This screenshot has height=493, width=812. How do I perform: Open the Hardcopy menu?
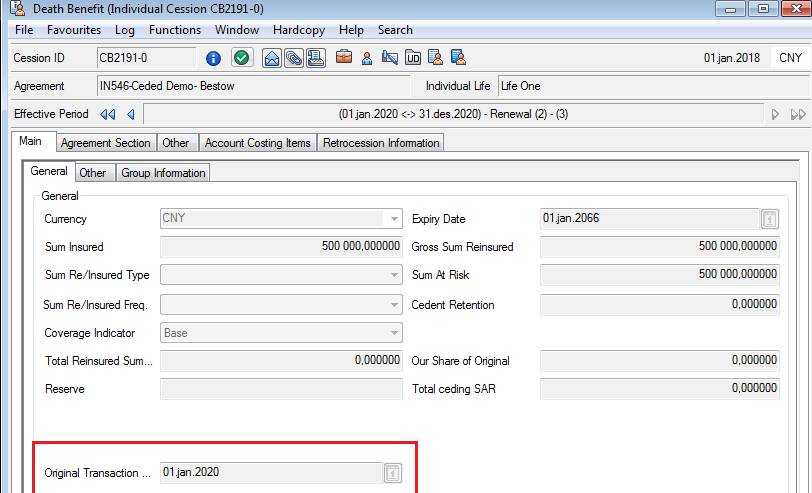coord(298,30)
